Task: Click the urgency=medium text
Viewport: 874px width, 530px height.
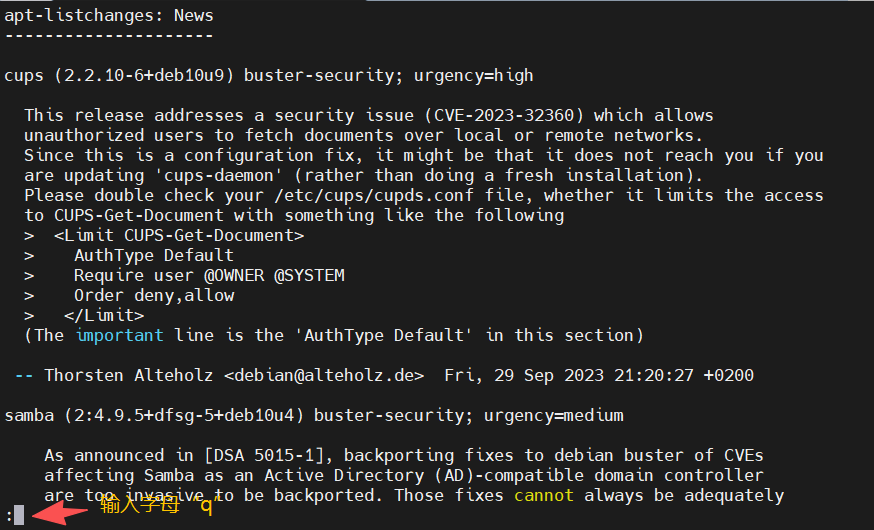Action: pyautogui.click(x=553, y=416)
